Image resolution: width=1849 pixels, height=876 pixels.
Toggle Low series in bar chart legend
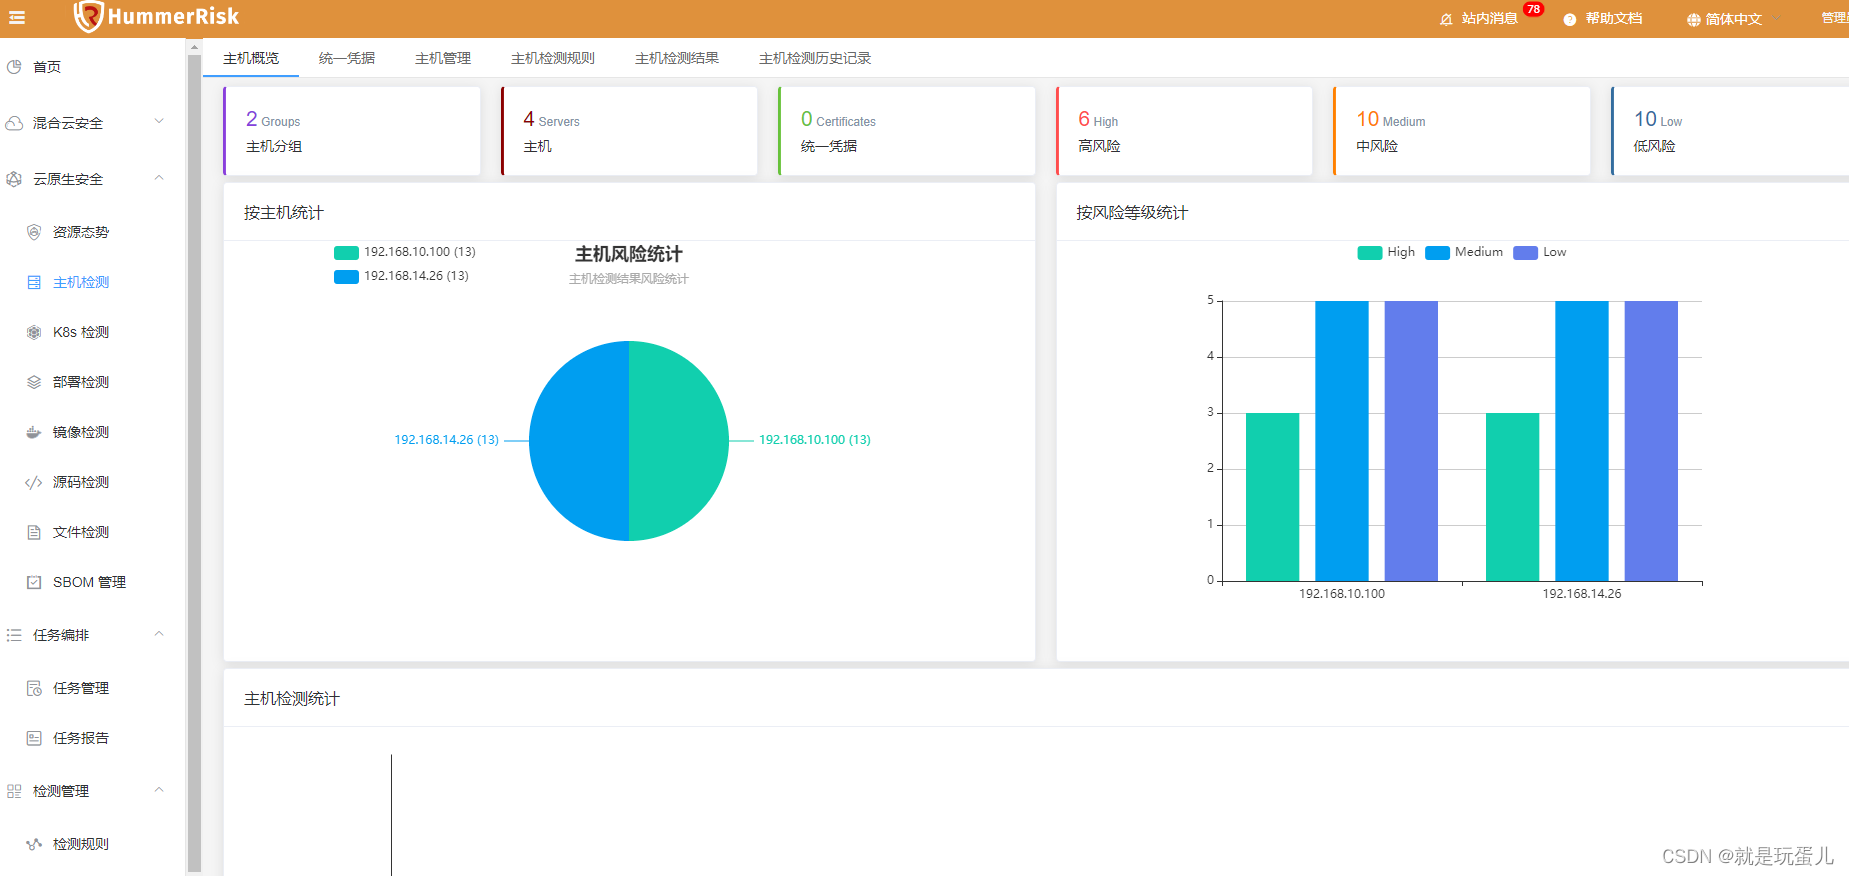coord(1540,252)
